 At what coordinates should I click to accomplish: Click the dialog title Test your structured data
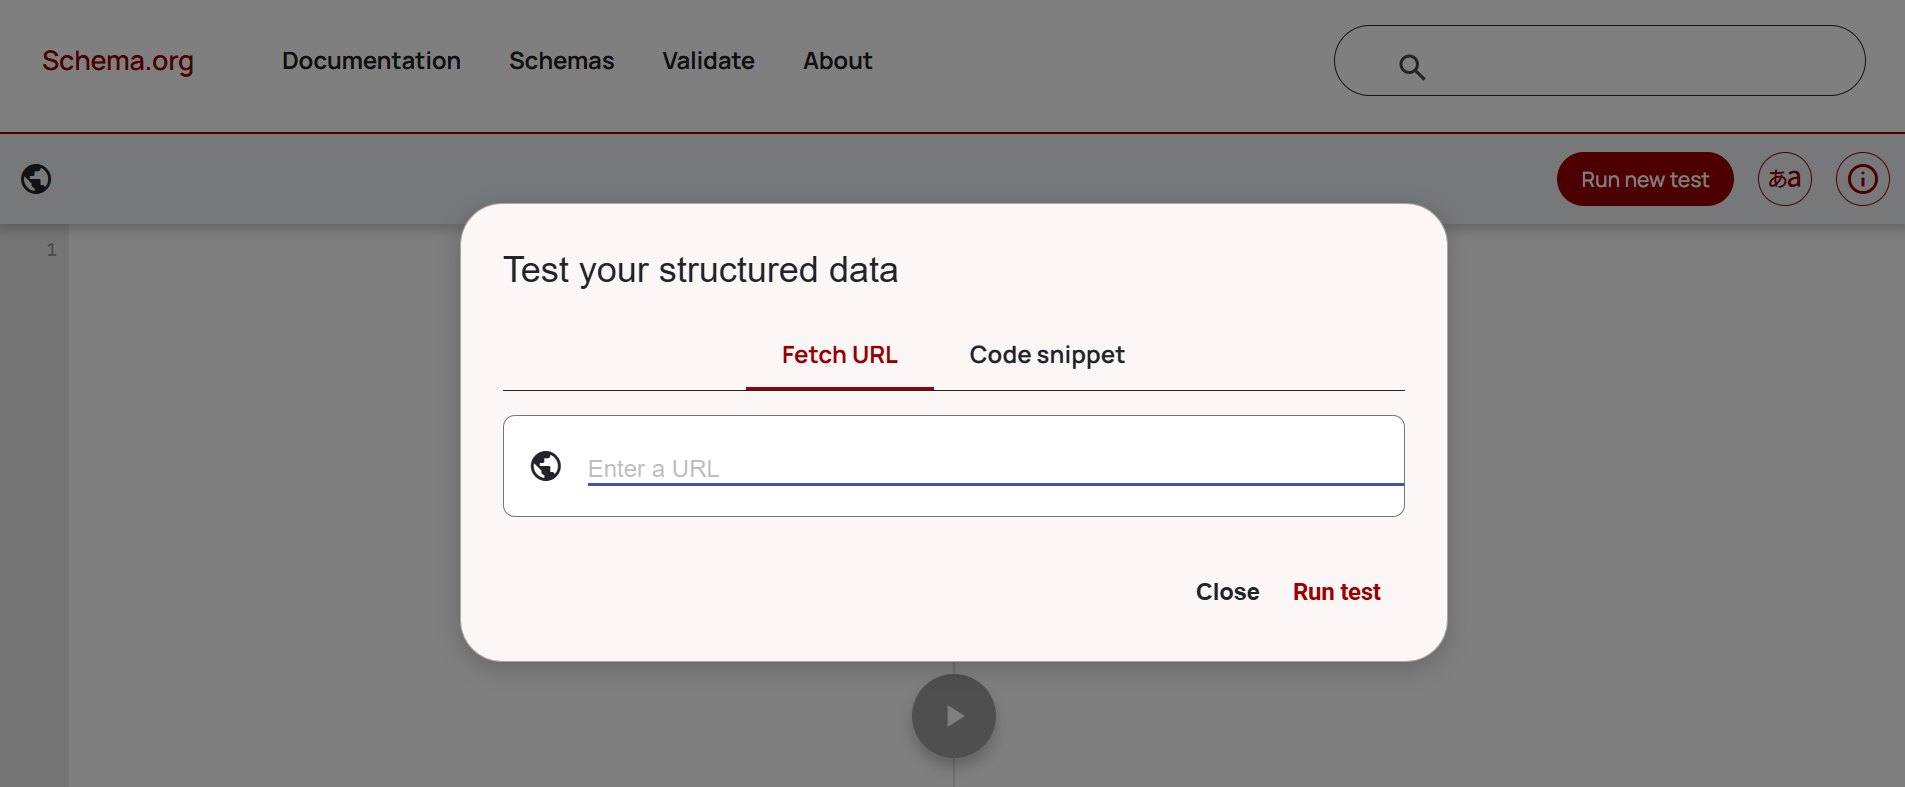click(700, 270)
